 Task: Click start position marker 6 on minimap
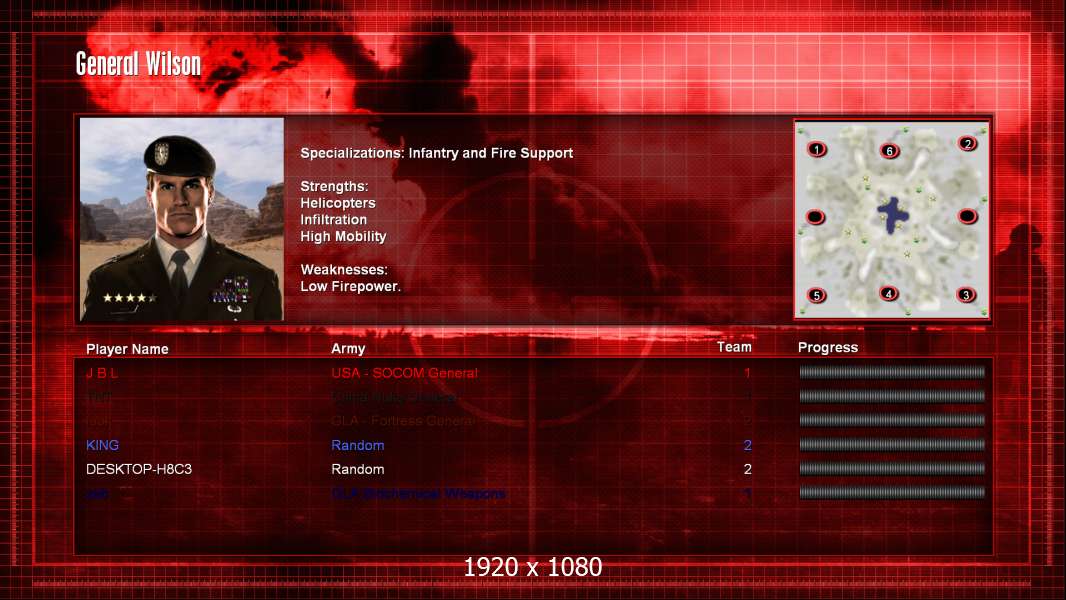point(889,150)
